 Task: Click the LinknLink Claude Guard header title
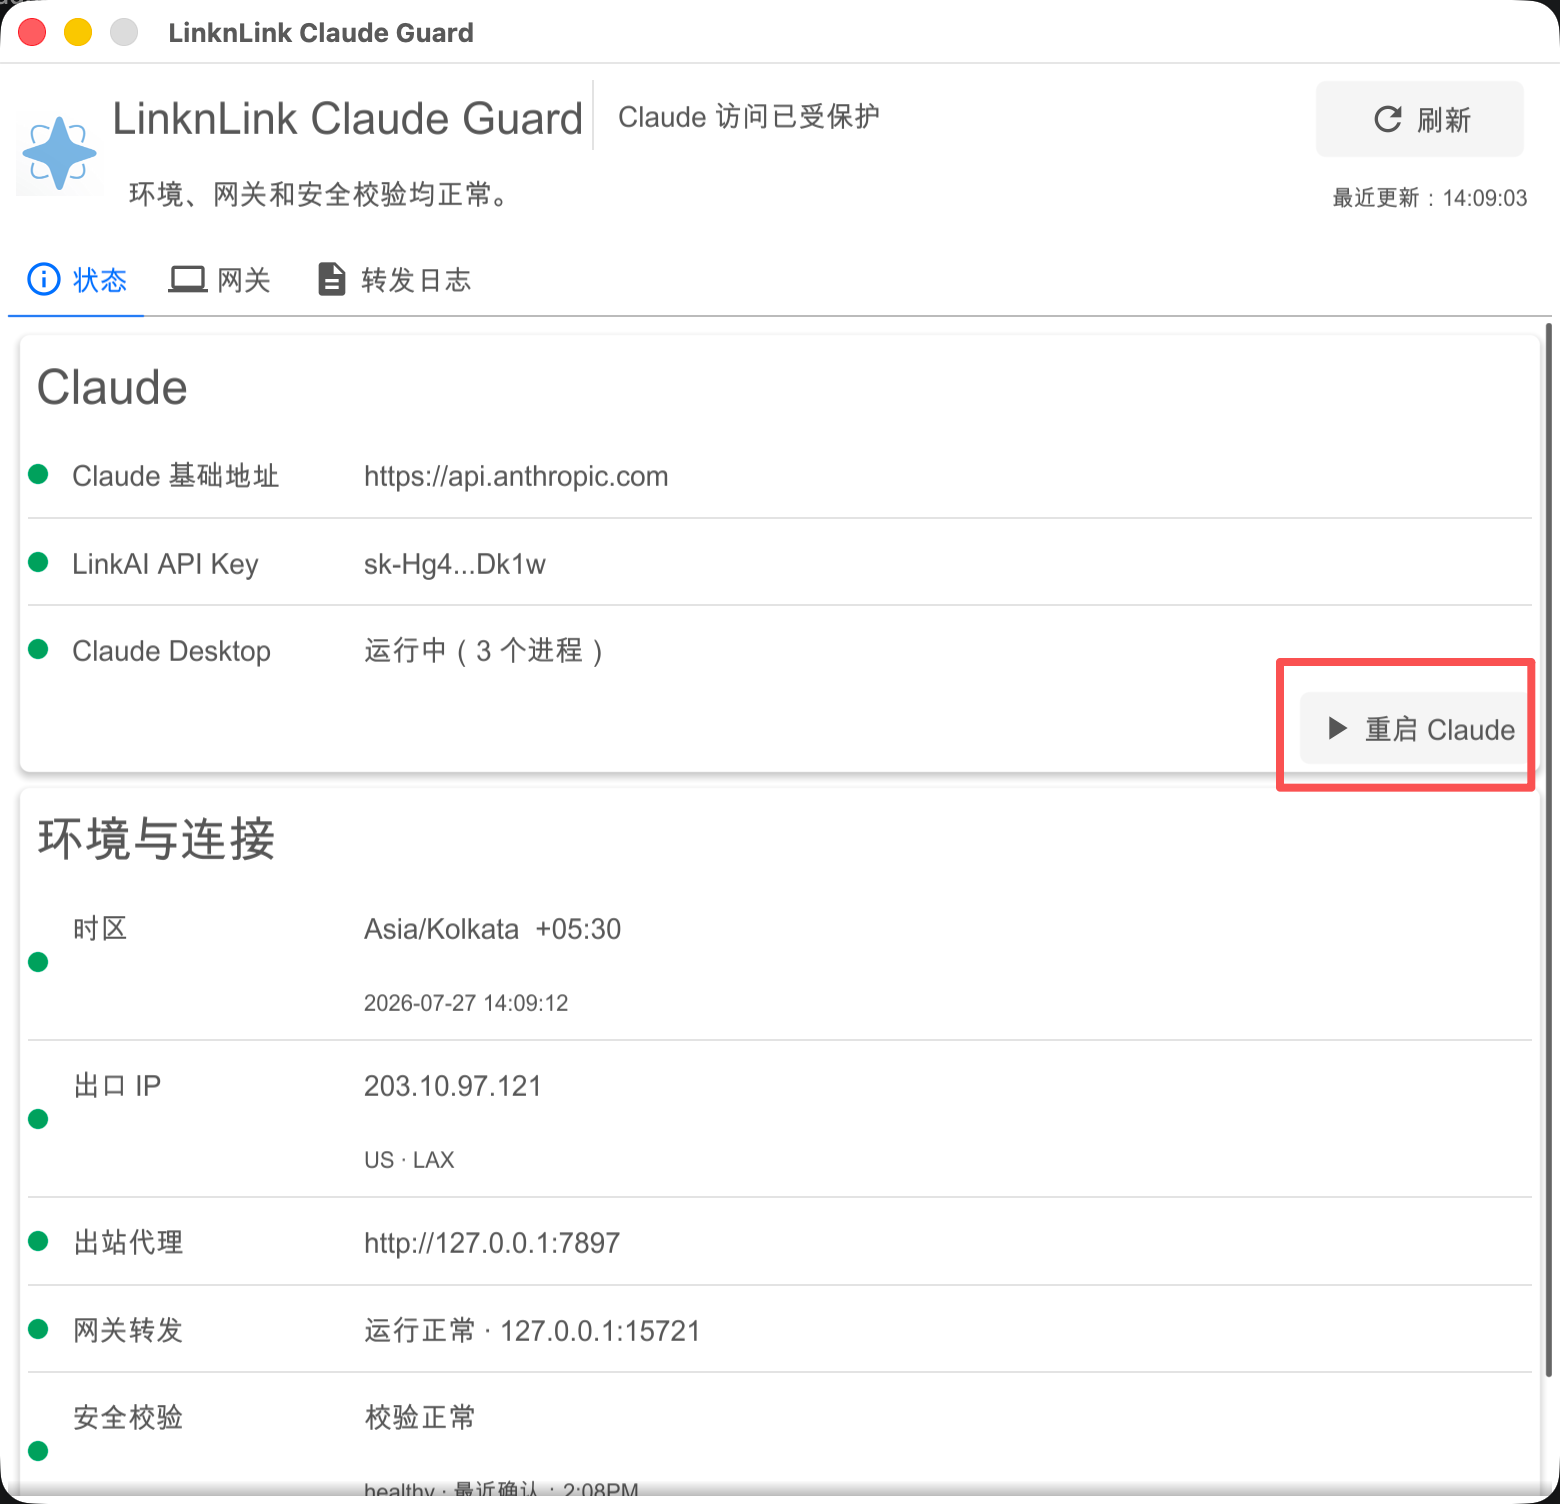347,118
